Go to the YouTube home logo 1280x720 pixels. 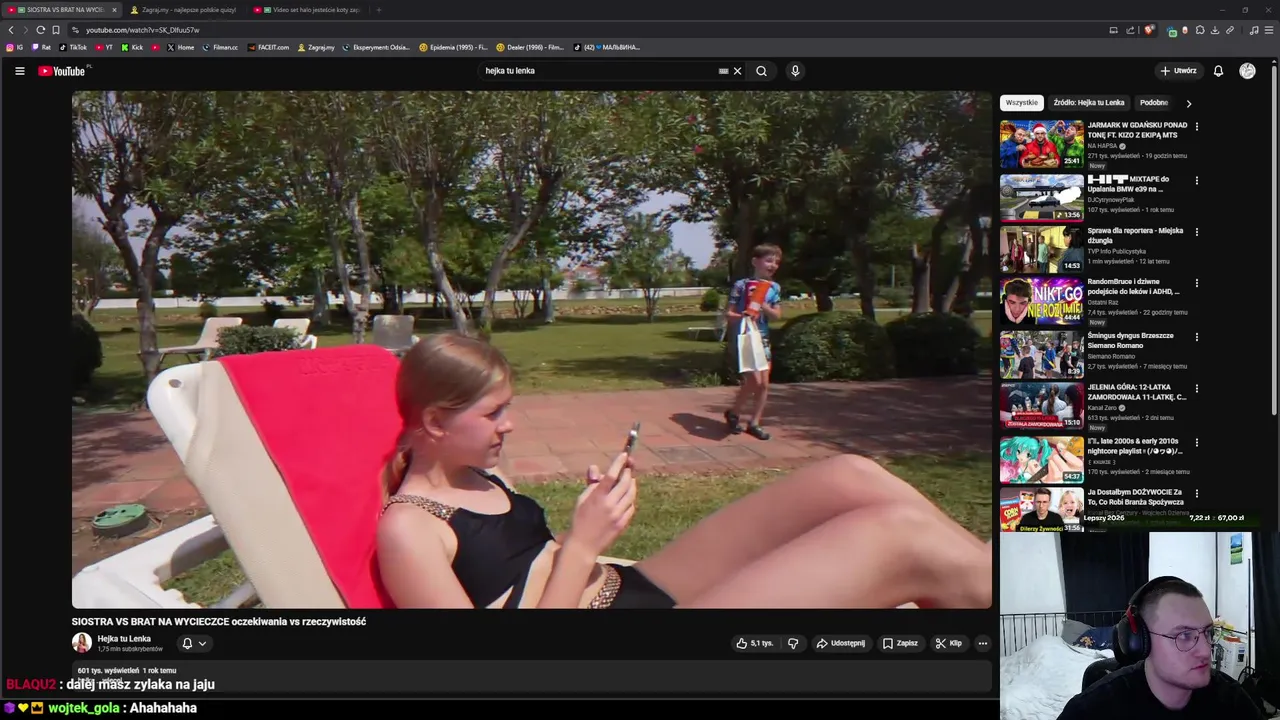click(x=62, y=71)
